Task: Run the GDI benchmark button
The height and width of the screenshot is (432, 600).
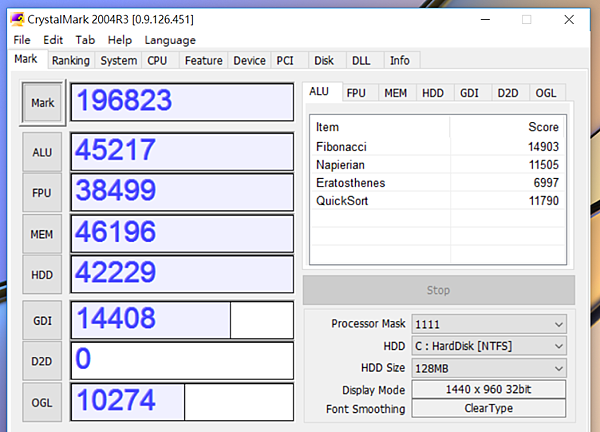Action: pyautogui.click(x=42, y=321)
